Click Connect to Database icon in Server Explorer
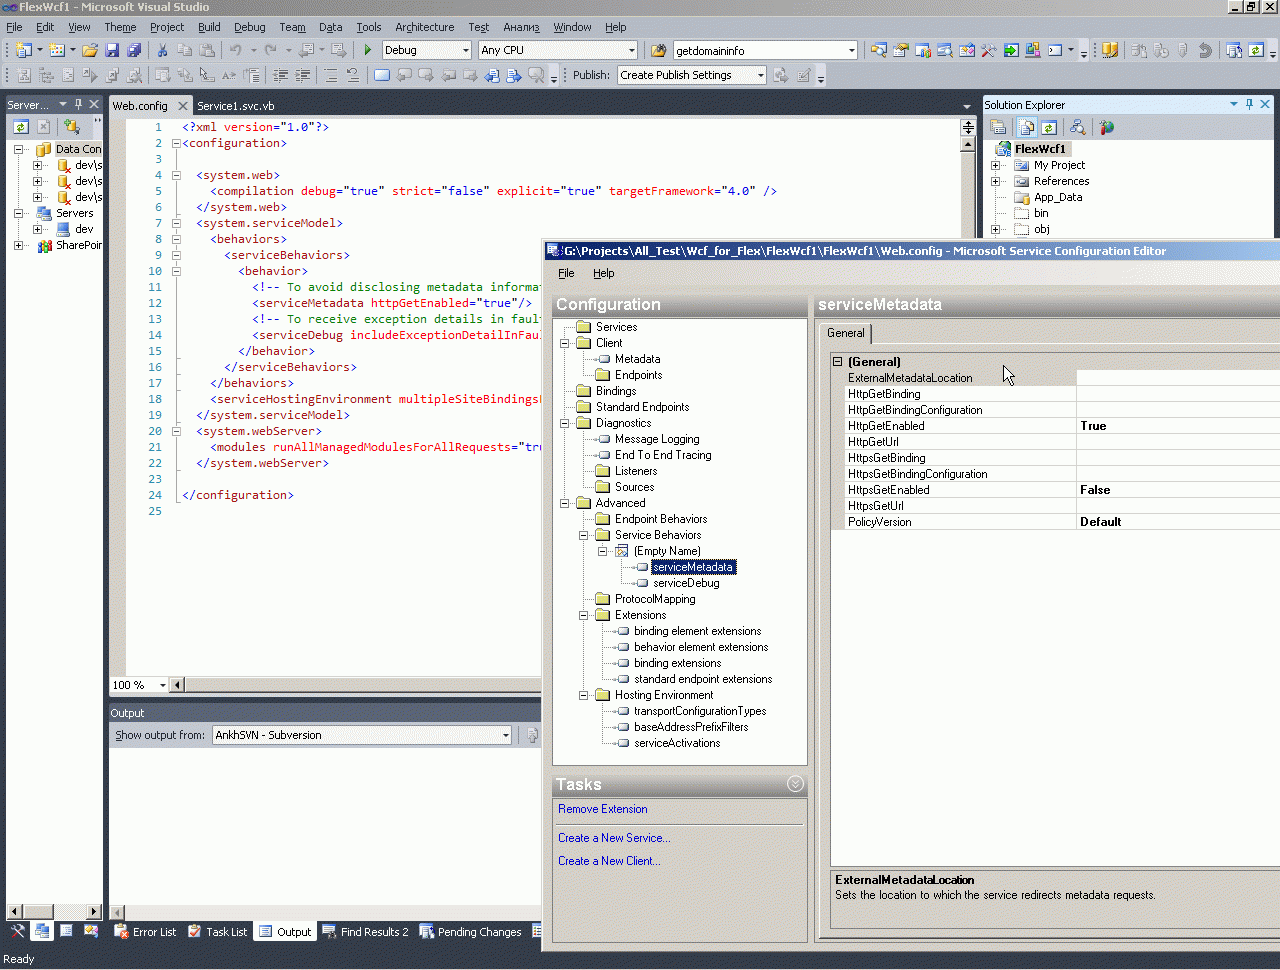 (72, 126)
